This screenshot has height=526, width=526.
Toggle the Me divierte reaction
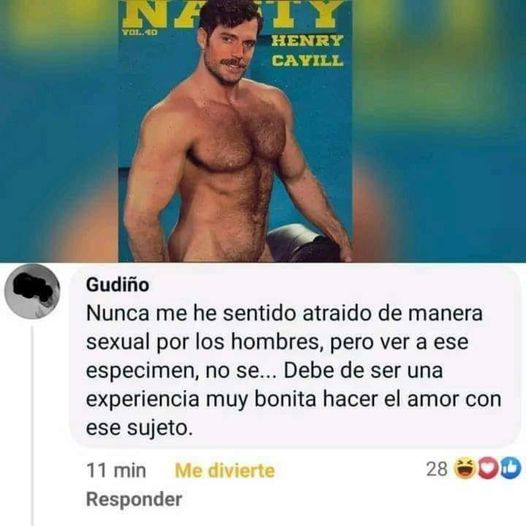(225, 470)
